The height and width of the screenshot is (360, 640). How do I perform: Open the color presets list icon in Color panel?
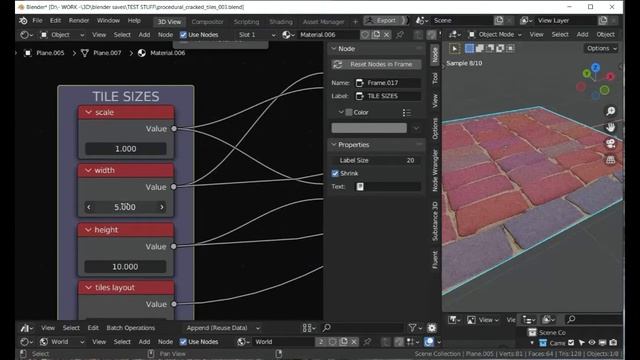coord(406,112)
